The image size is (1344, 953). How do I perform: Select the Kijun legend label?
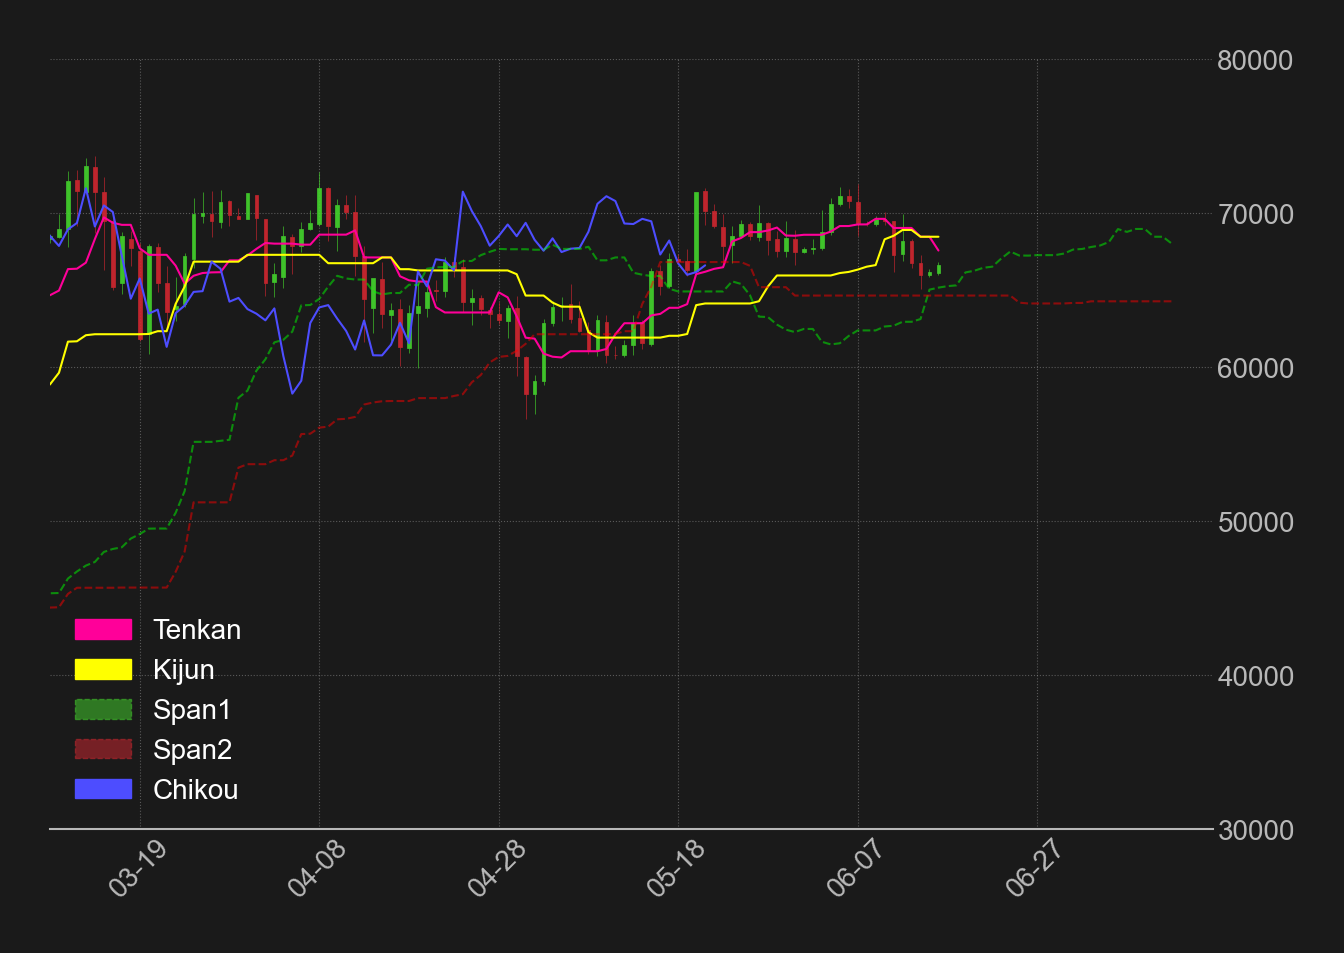tap(184, 670)
